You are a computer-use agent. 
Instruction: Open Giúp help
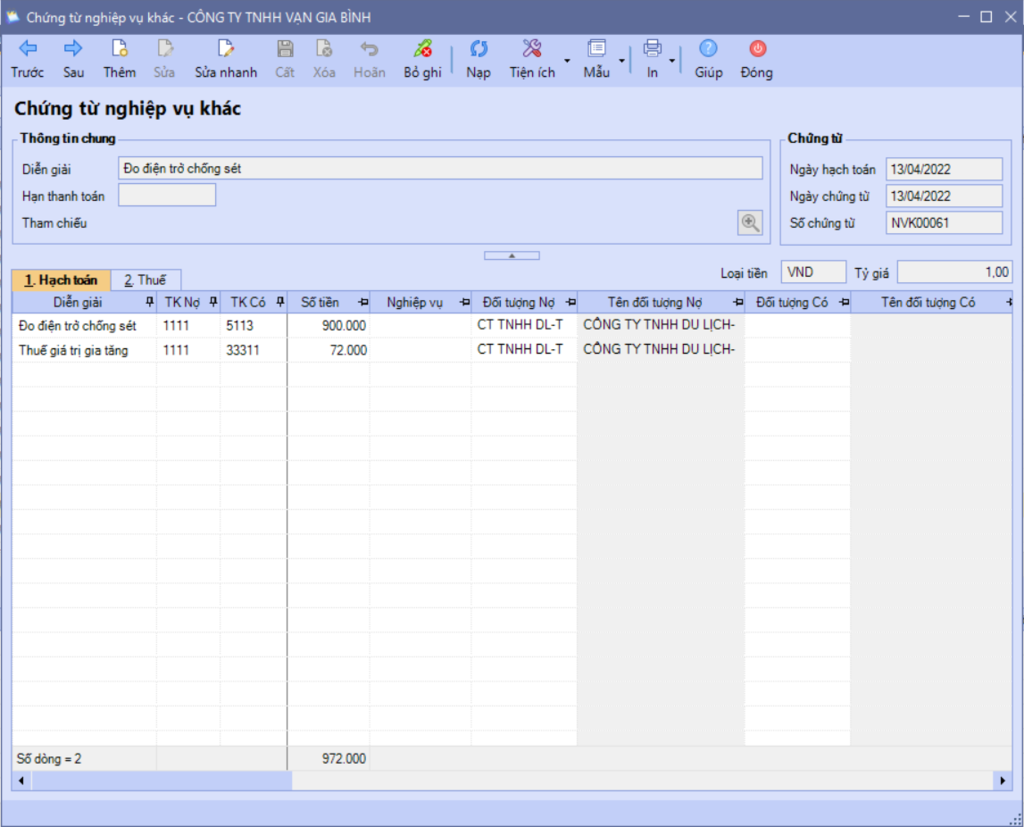(709, 59)
